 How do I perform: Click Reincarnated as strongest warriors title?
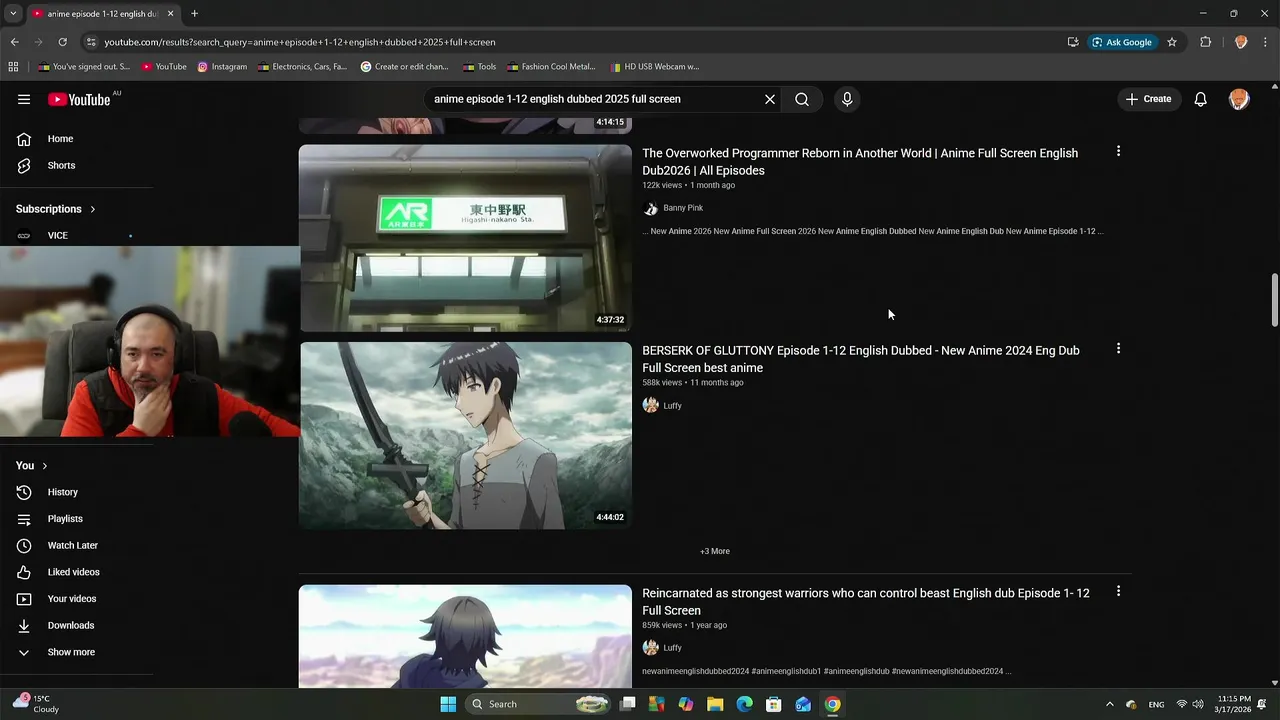click(866, 602)
